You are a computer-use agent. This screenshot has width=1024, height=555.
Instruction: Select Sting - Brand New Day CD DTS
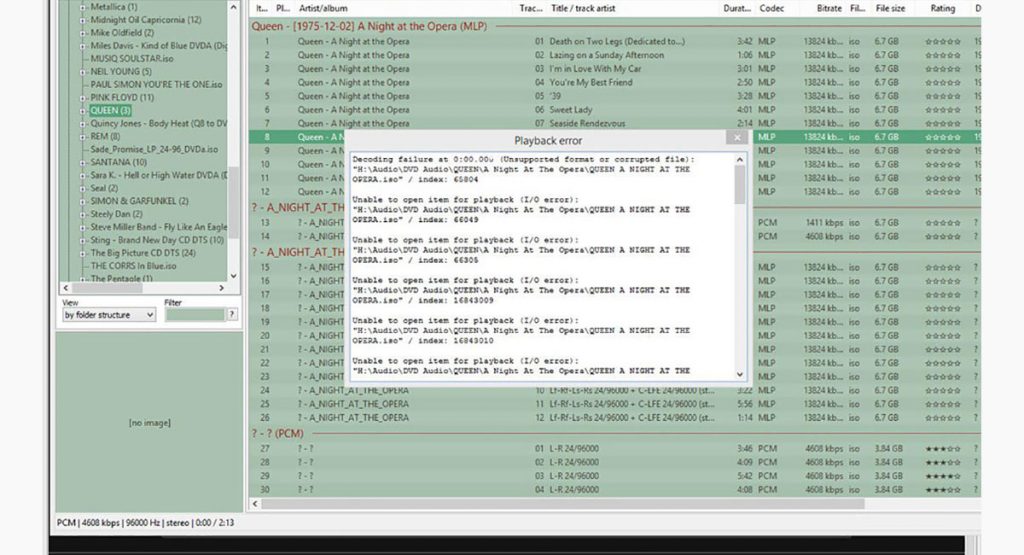coord(157,240)
